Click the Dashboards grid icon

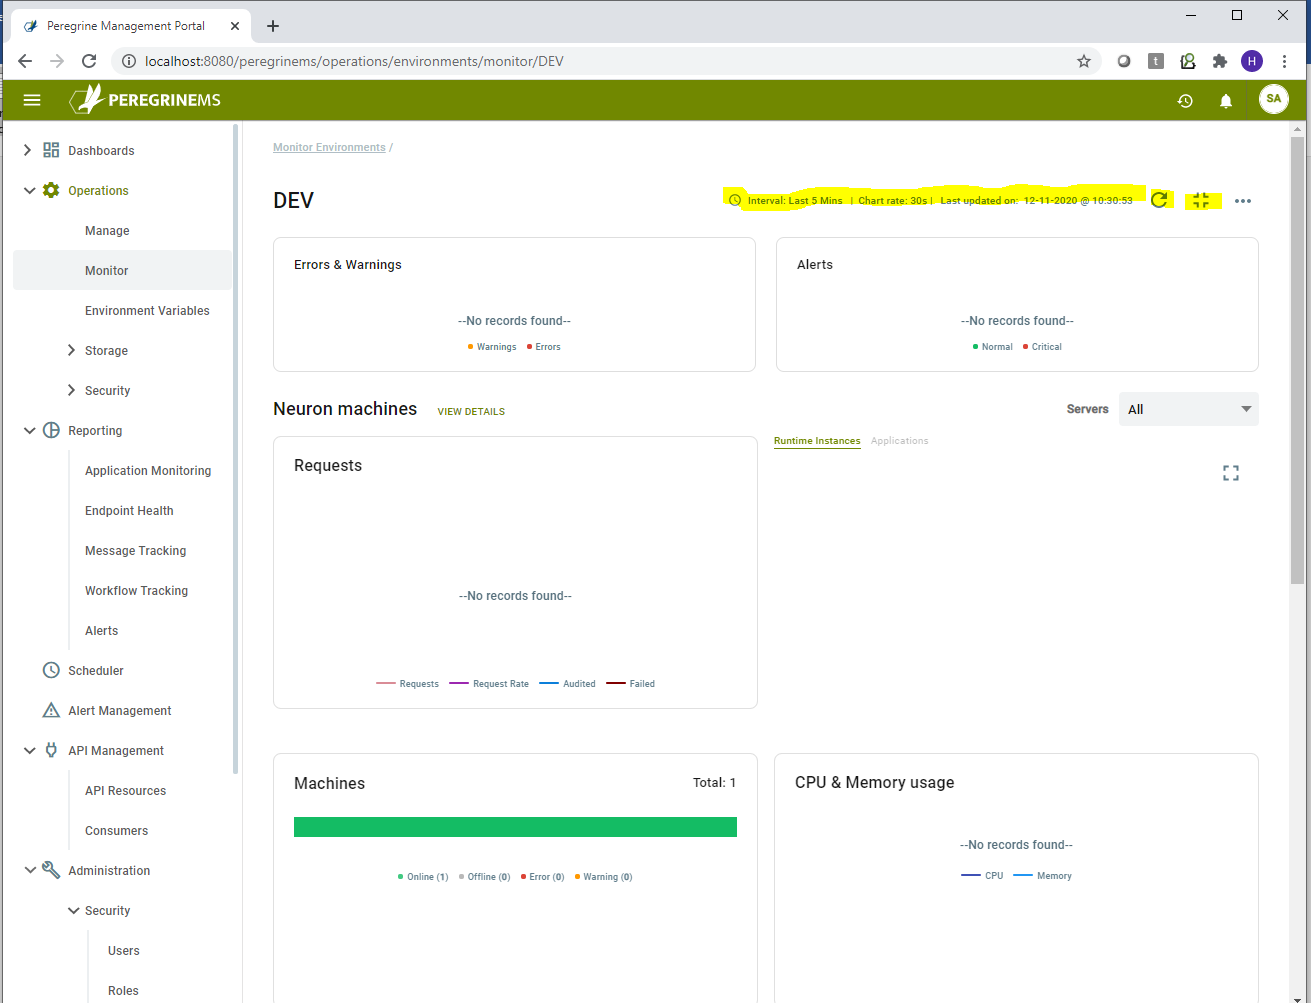(51, 150)
